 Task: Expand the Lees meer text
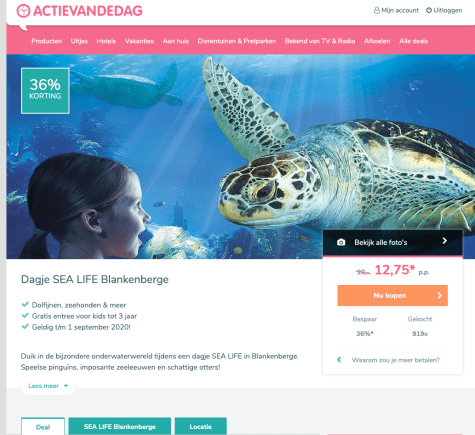click(48, 386)
